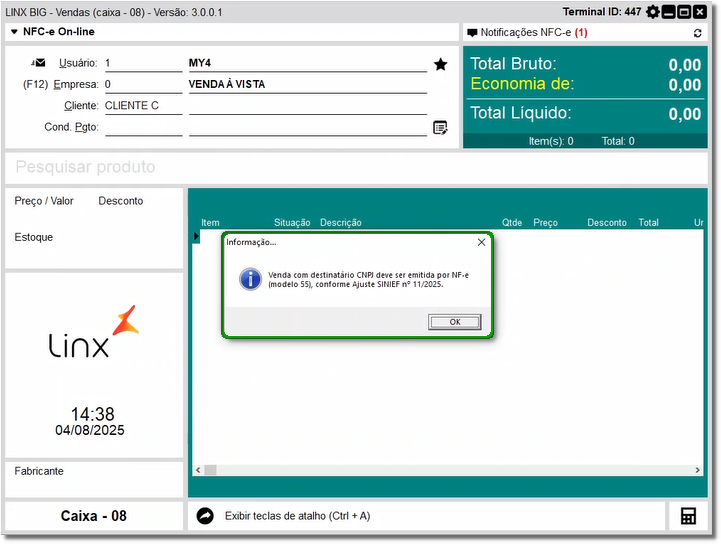Image resolution: width=721 pixels, height=544 pixels.
Task: Close the Informação dialog with X
Action: point(481,242)
